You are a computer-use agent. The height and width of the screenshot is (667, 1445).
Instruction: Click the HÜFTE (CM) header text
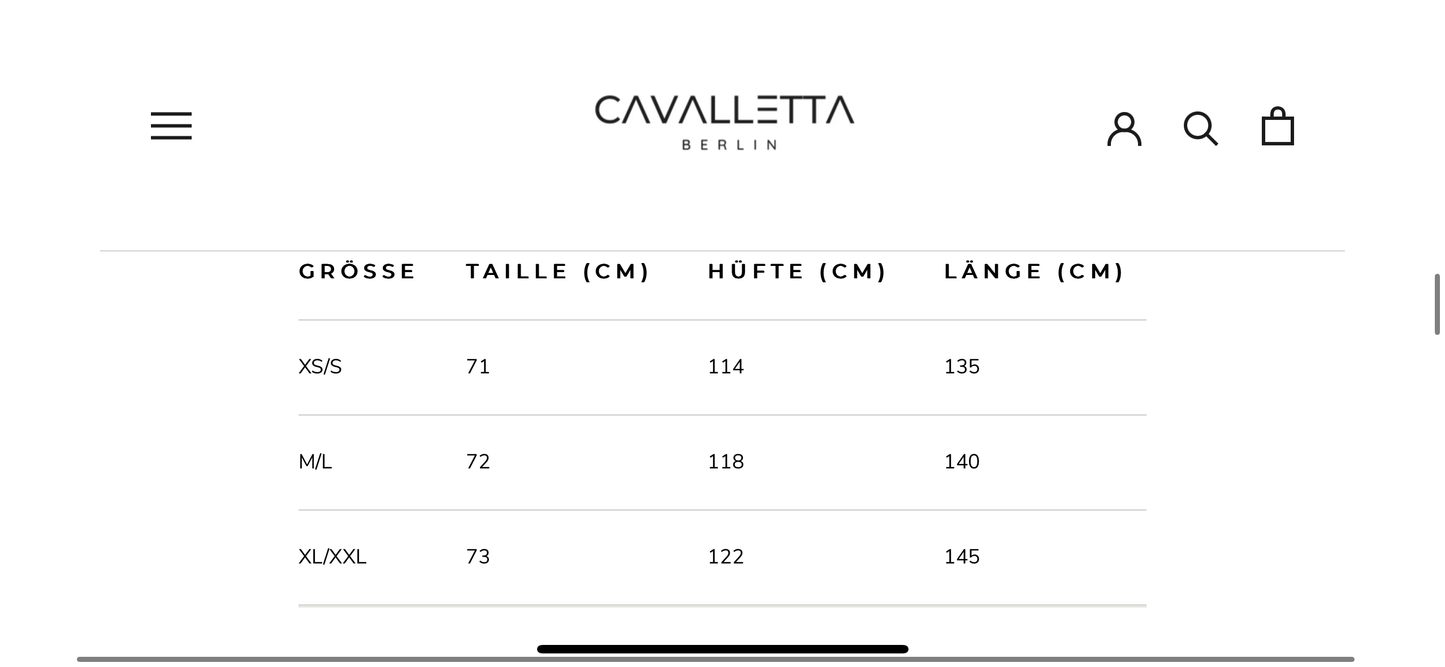(797, 270)
